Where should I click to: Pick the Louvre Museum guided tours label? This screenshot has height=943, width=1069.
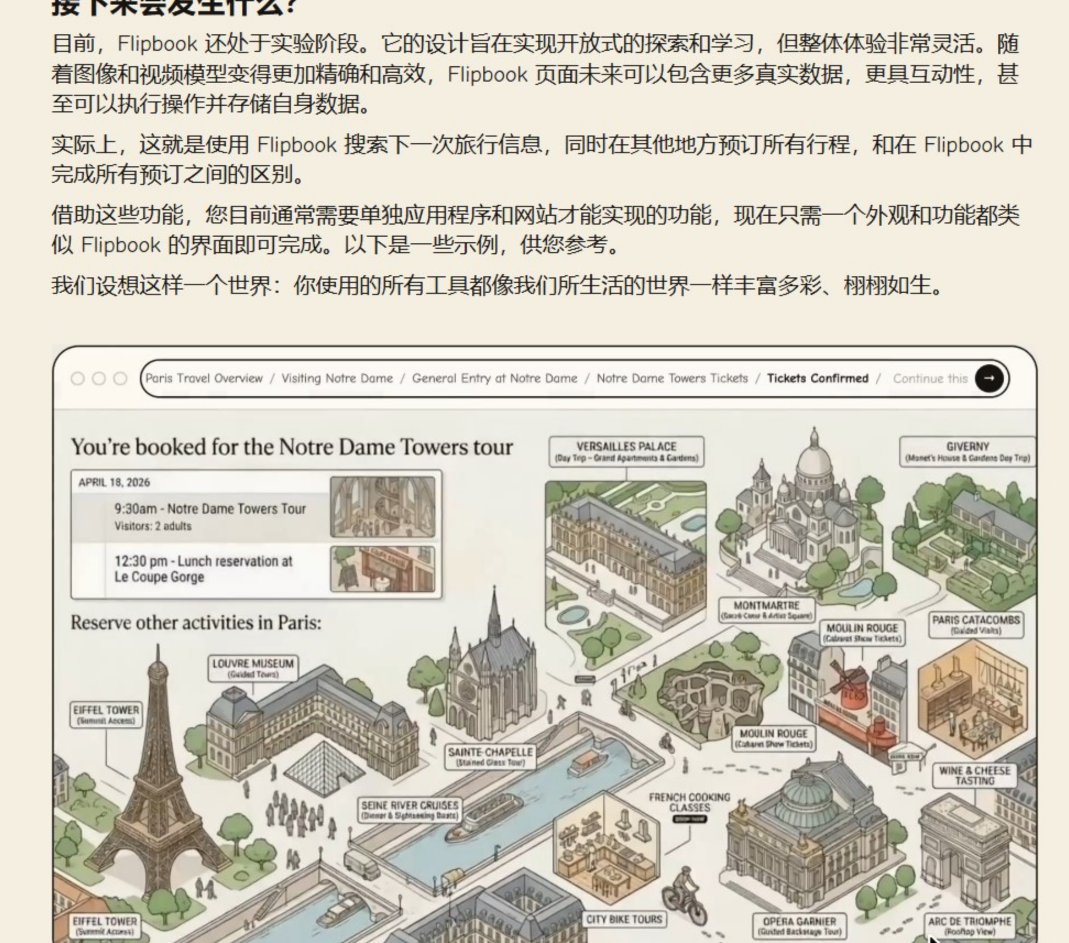253,668
